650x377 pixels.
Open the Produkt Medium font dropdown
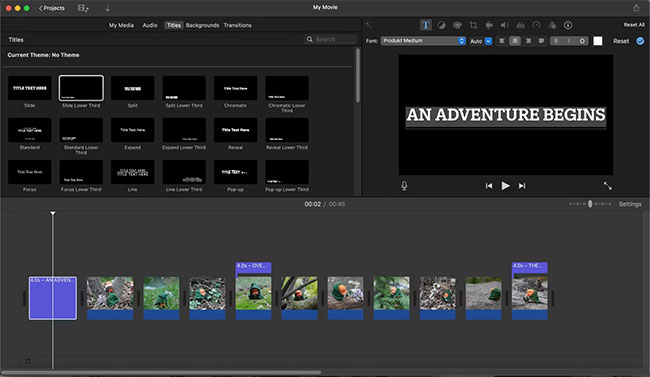click(x=423, y=41)
